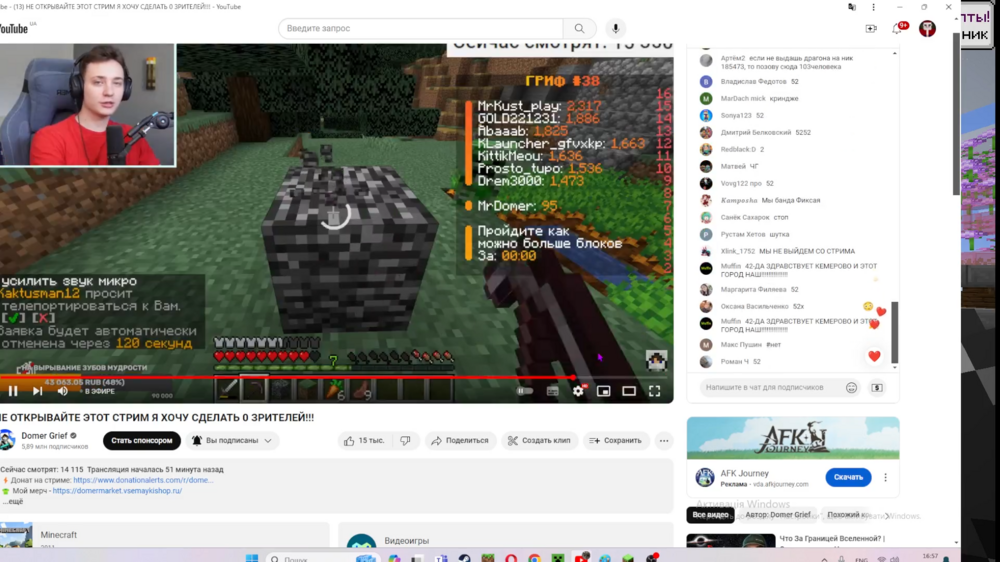Show more filter chips with the right arrow

[887, 515]
